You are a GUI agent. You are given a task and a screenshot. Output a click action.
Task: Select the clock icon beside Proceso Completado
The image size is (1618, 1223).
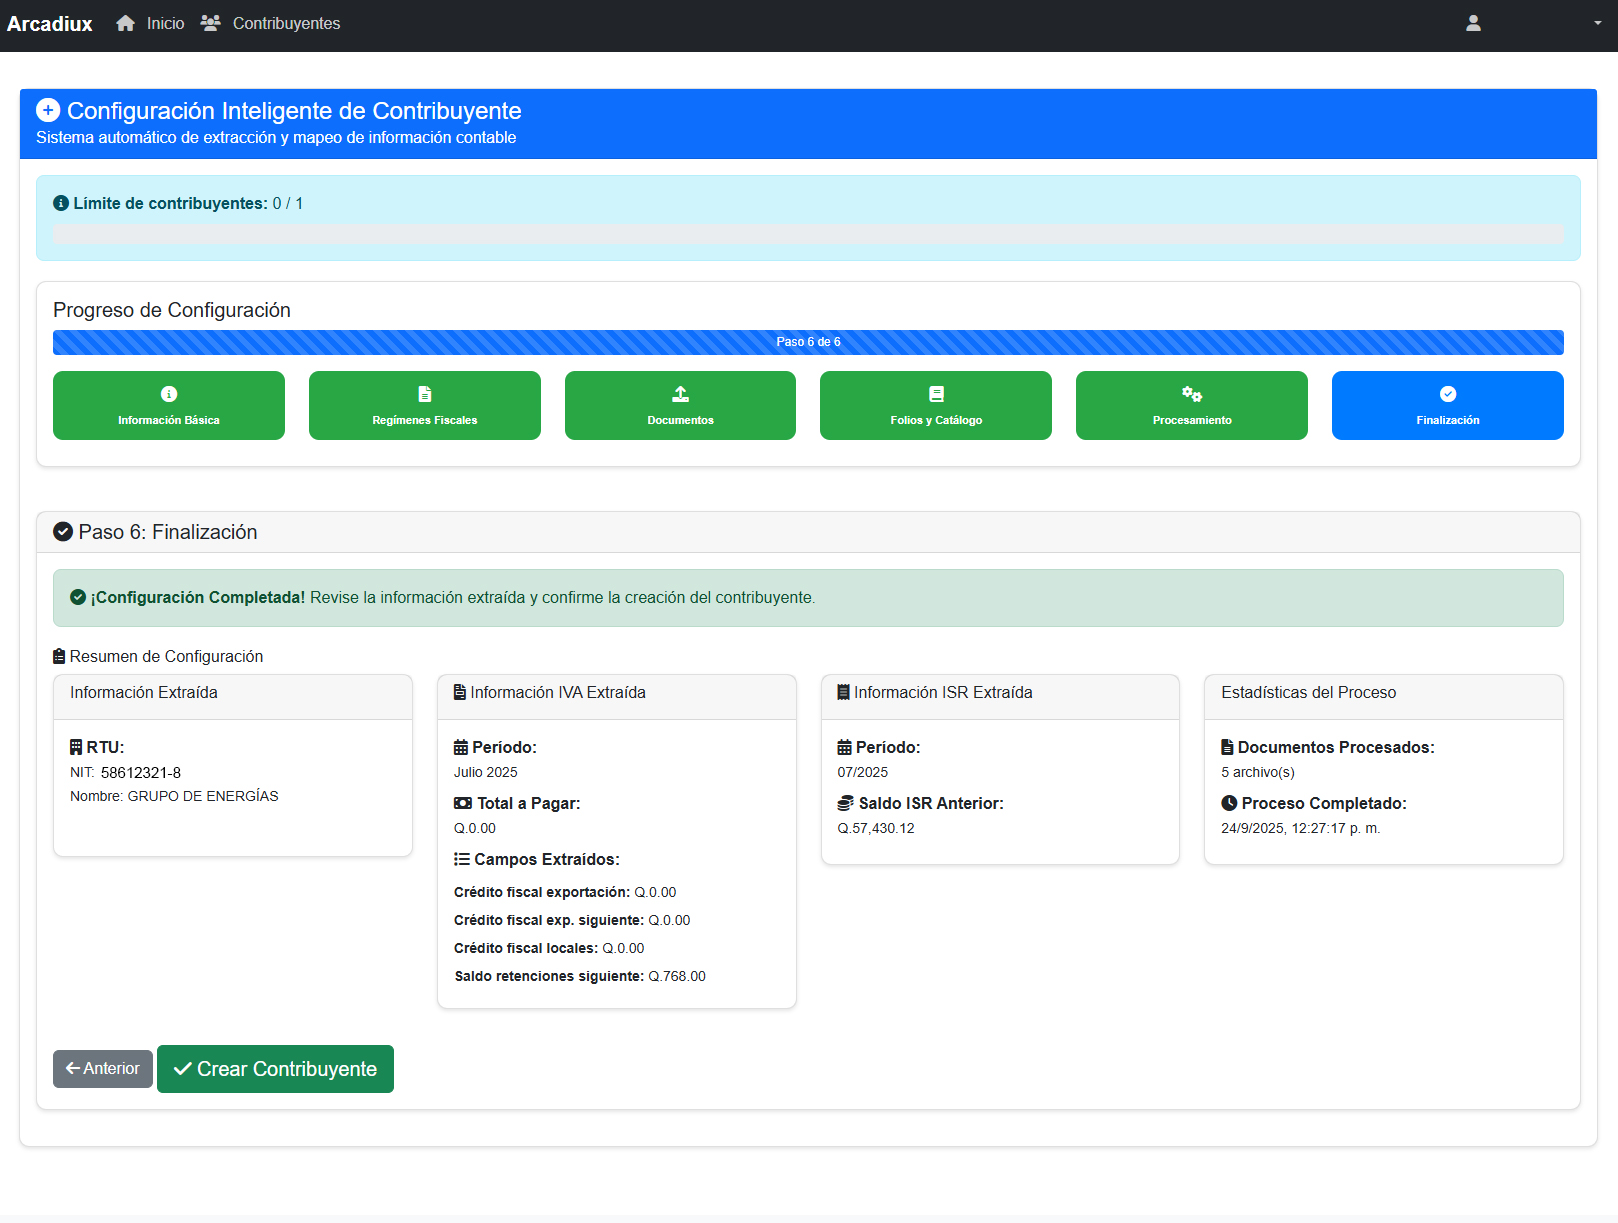(1229, 803)
